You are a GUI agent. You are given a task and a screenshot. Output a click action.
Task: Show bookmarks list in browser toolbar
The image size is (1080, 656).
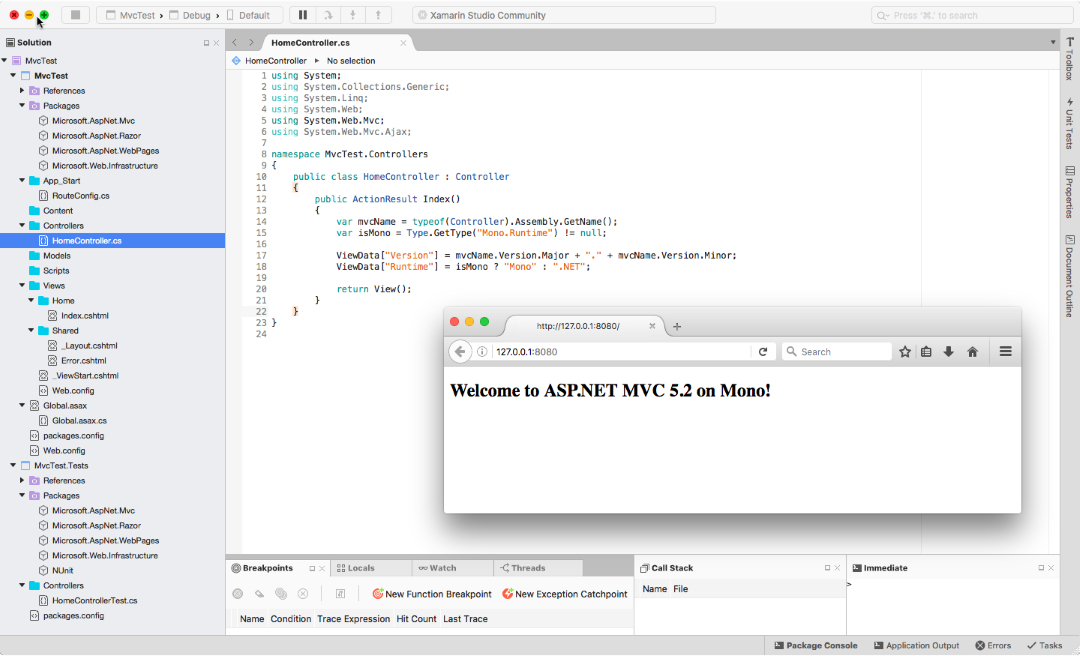pos(926,351)
